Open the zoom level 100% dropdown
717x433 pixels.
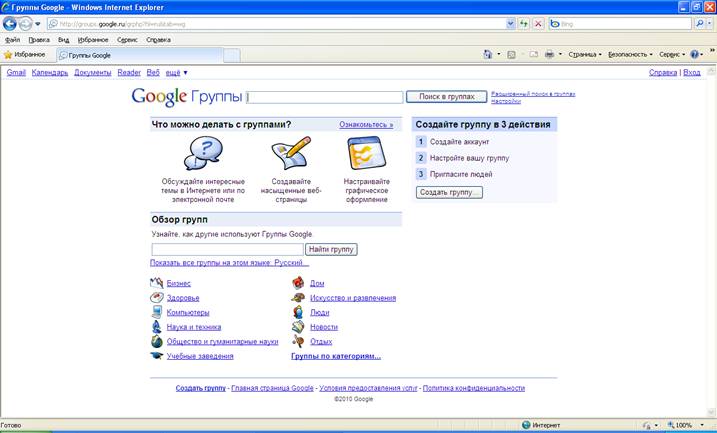coord(701,425)
